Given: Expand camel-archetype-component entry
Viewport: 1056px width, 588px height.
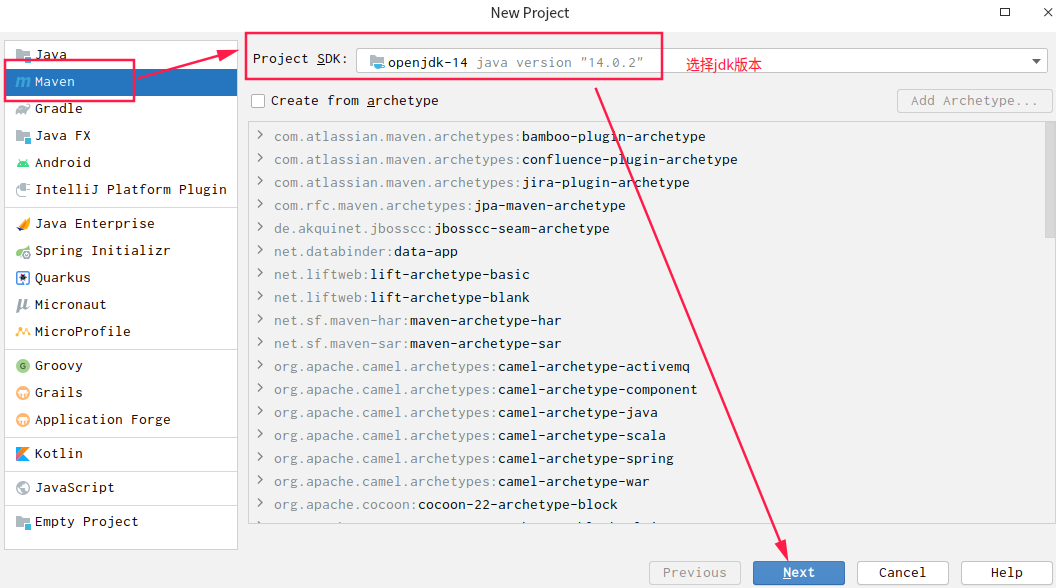Looking at the screenshot, I should [x=261, y=388].
